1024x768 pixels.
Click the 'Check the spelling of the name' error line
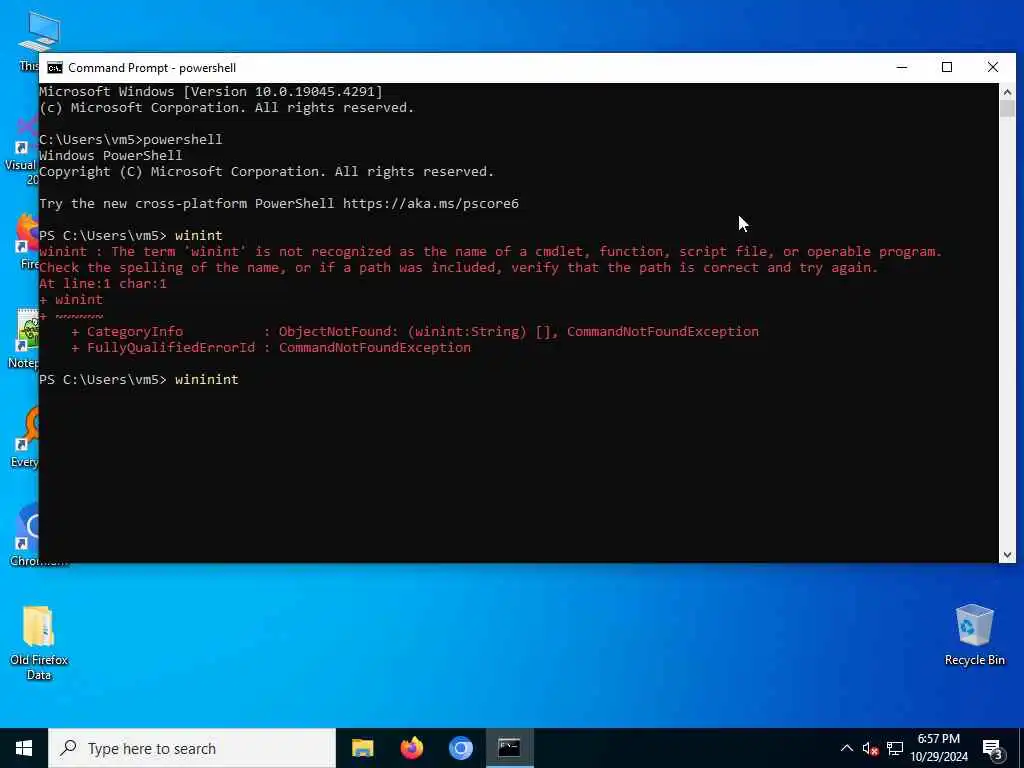pos(458,268)
